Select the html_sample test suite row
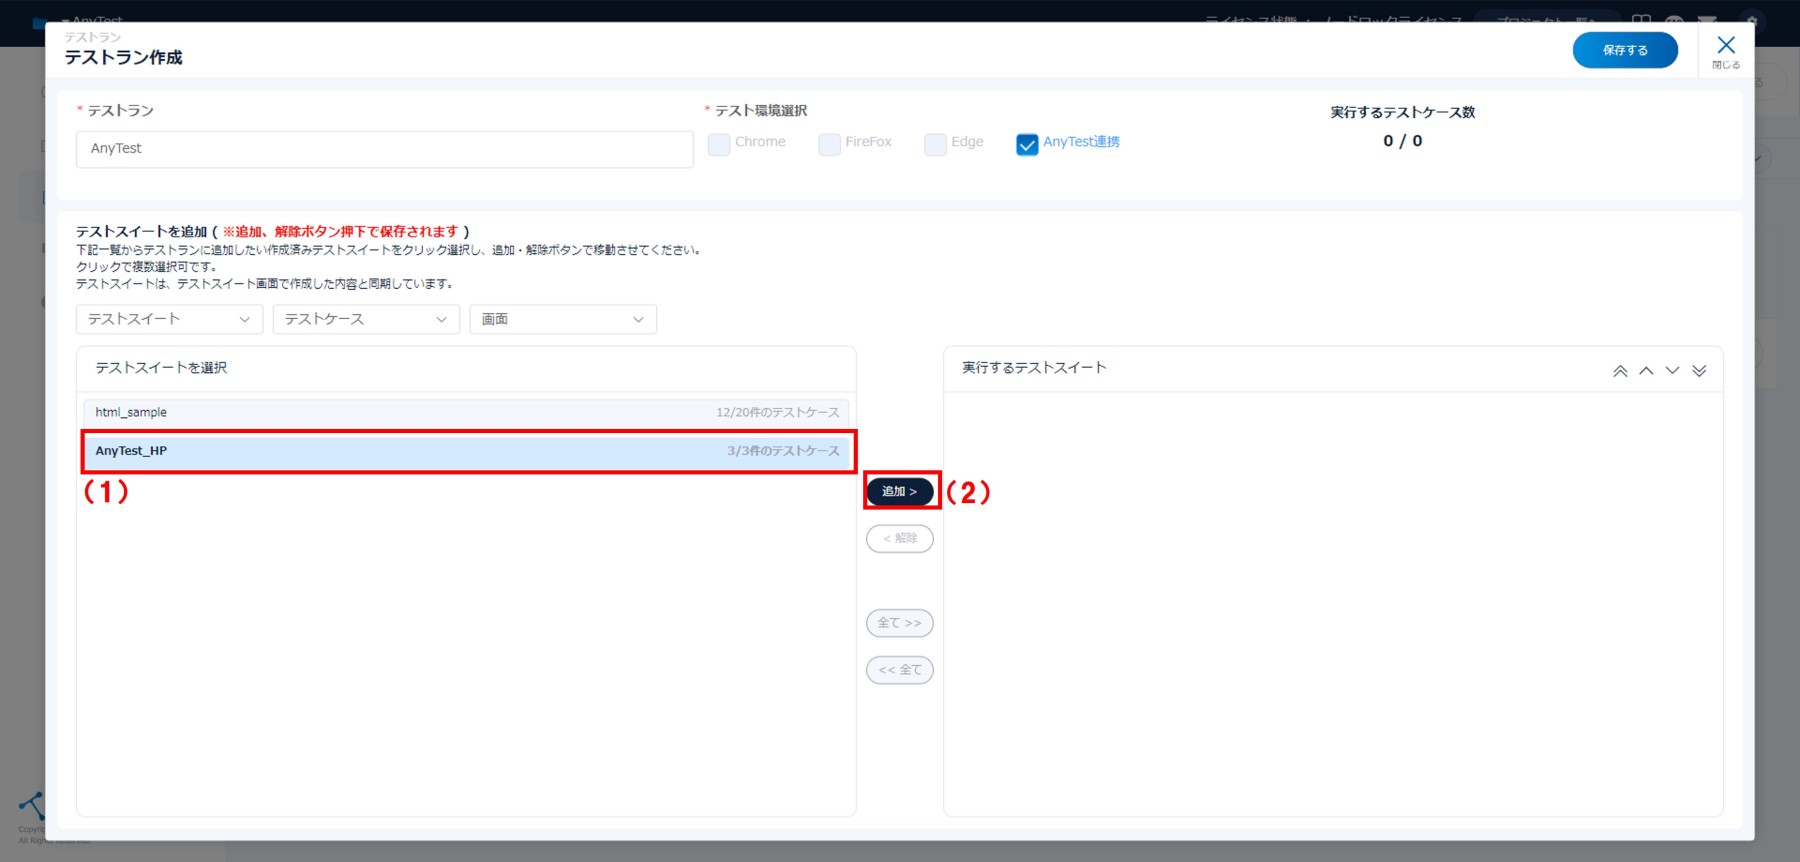The image size is (1800, 862). pyautogui.click(x=466, y=412)
